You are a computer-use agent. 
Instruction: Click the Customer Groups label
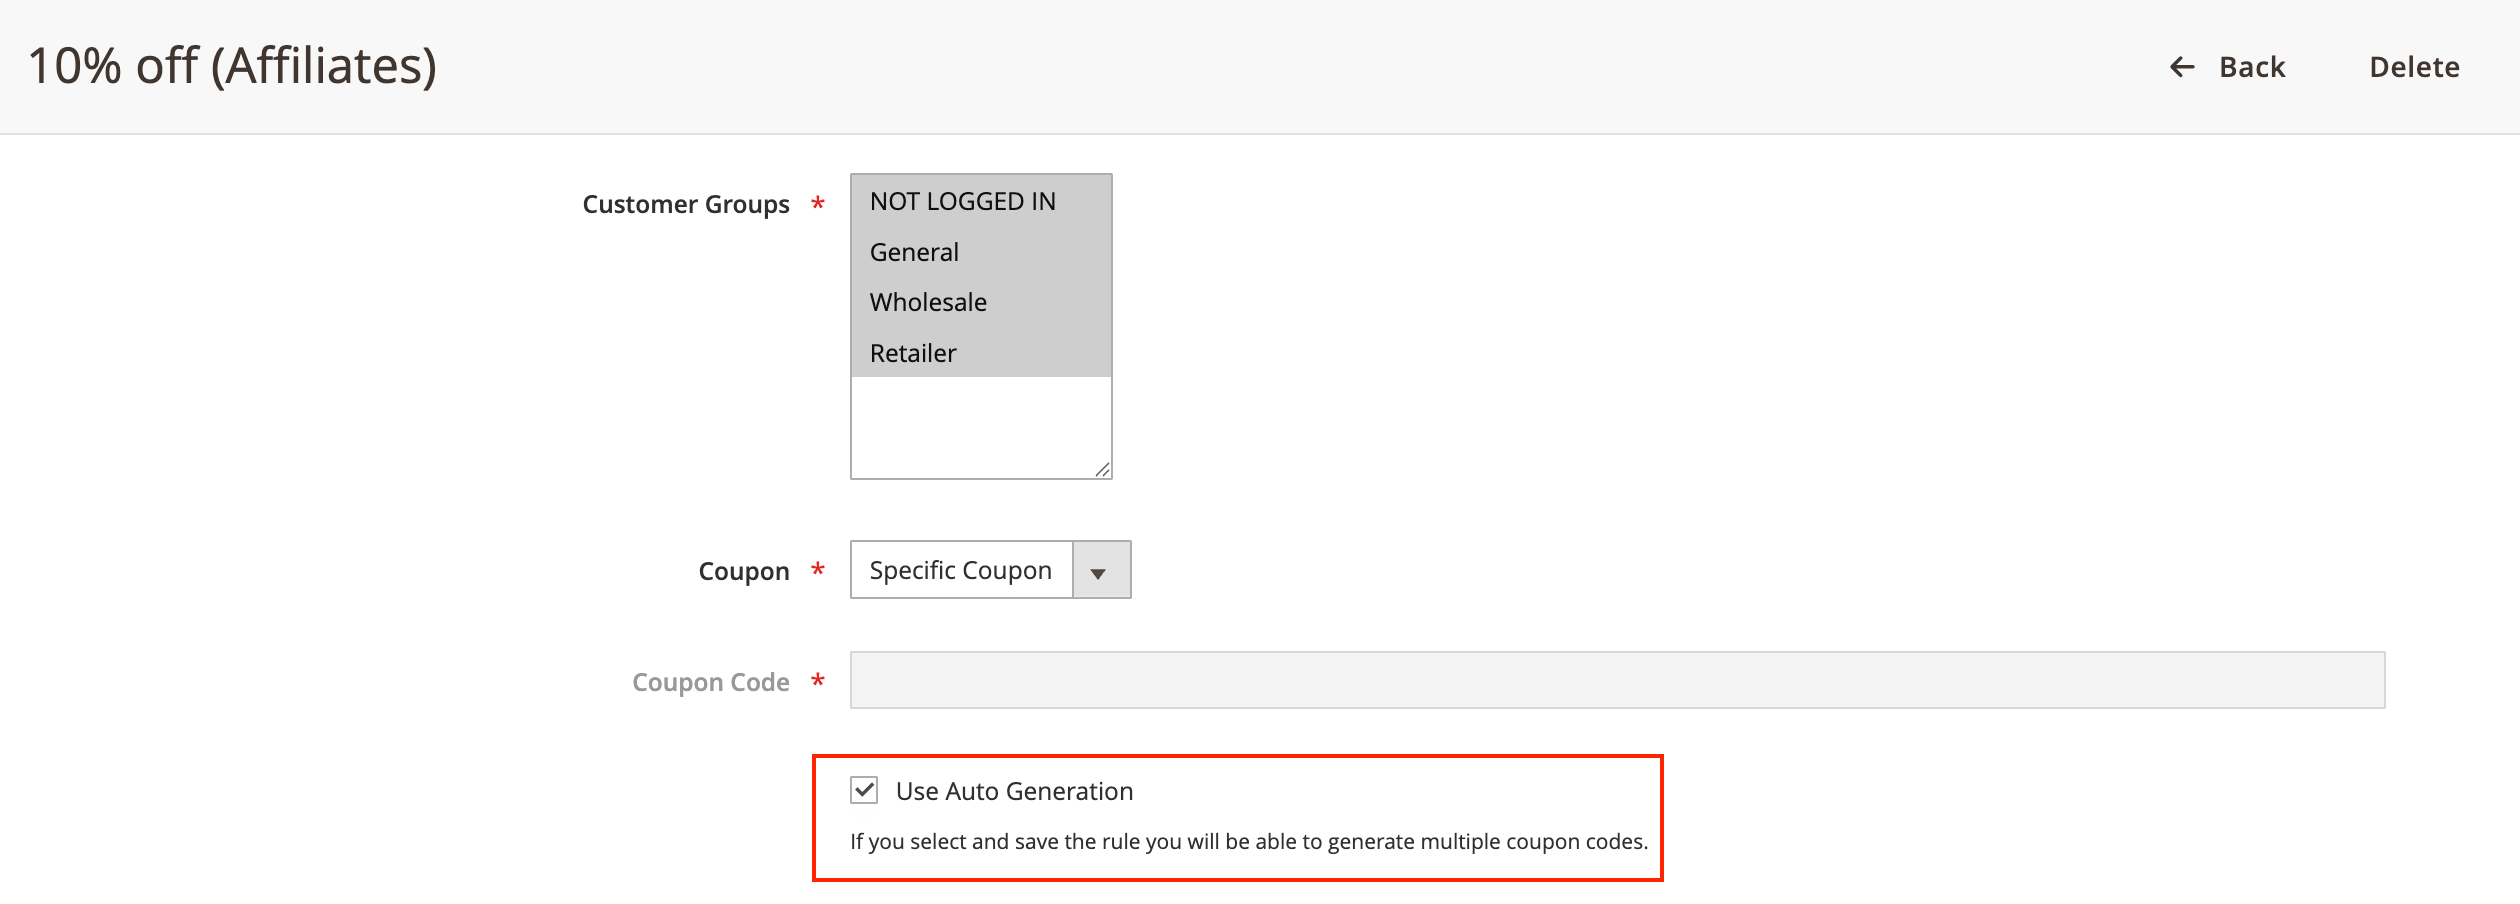coord(686,204)
